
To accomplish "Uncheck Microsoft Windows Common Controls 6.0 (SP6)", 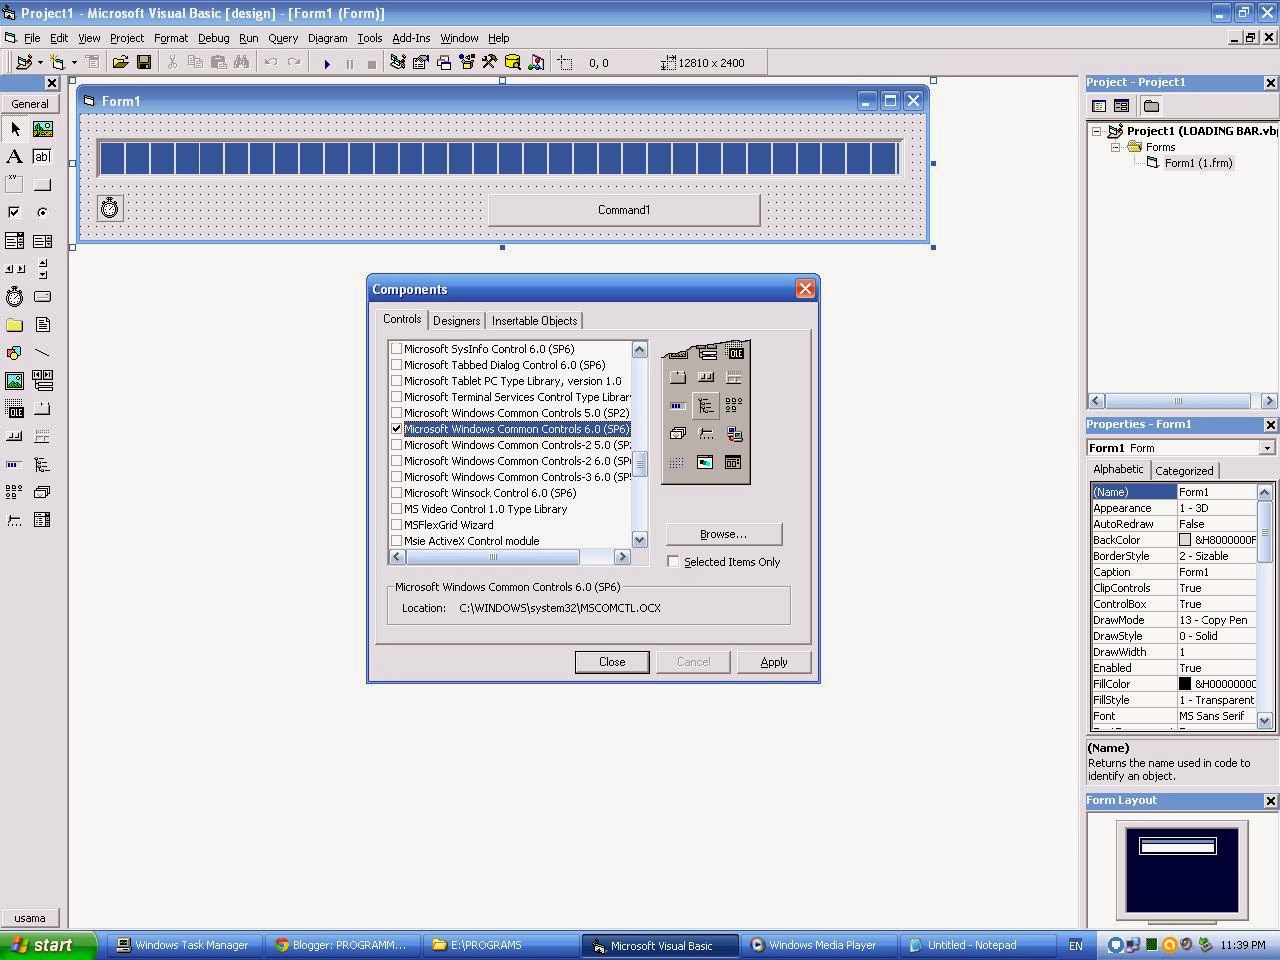I will (396, 429).
